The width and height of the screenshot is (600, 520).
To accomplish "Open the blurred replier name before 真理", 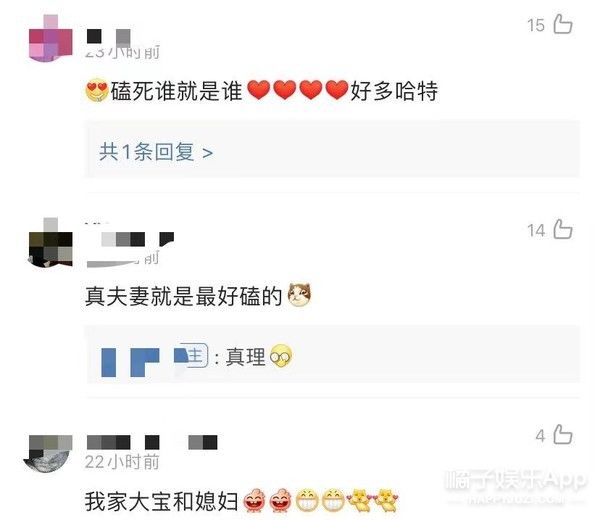I will (155, 361).
